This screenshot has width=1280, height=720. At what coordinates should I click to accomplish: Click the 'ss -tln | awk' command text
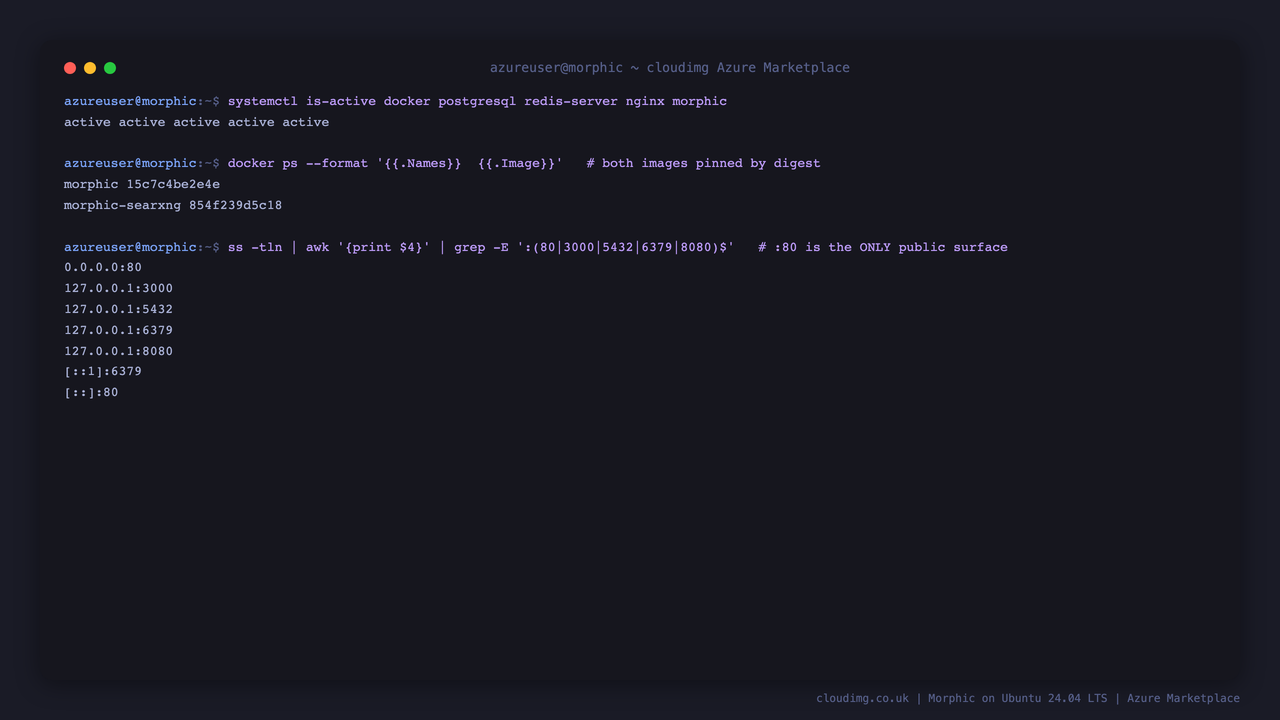pos(481,247)
